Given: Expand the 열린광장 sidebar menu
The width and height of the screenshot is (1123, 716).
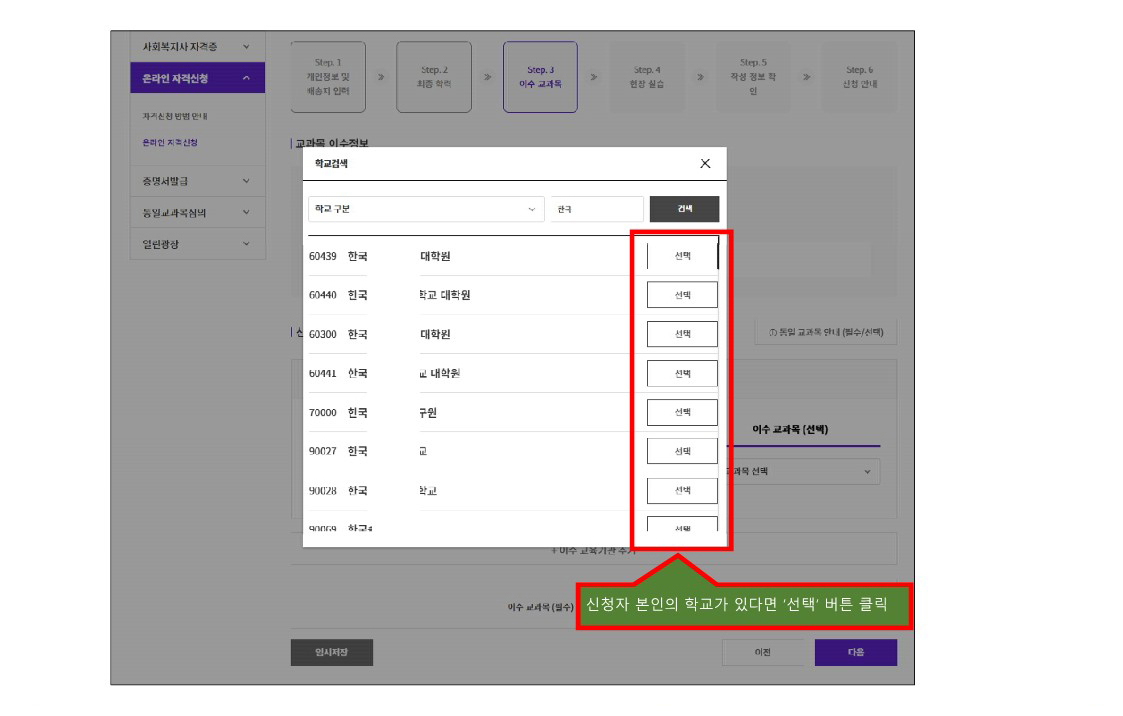Looking at the screenshot, I should pyautogui.click(x=197, y=244).
